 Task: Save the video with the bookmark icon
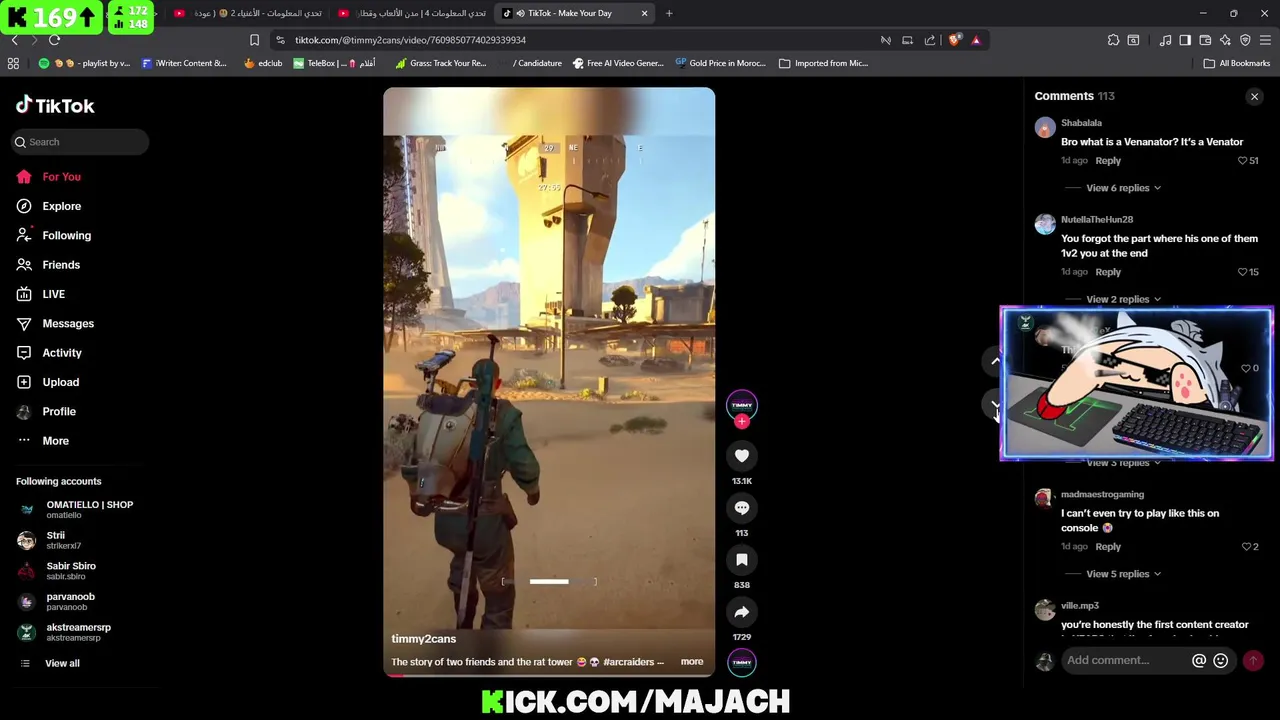742,560
